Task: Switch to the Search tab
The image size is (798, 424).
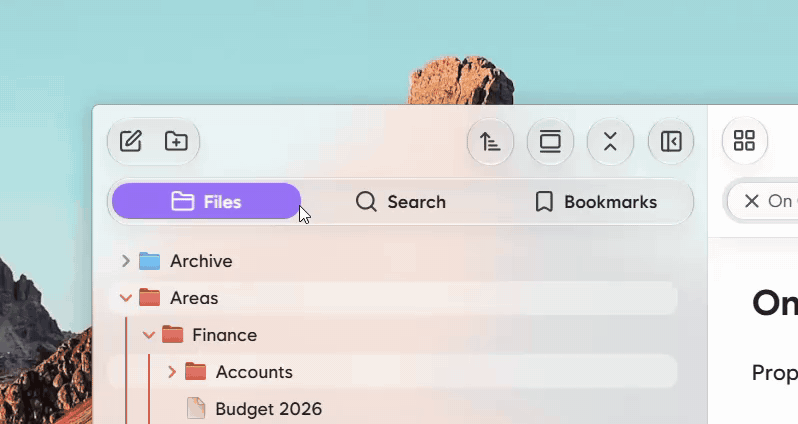Action: 401,202
